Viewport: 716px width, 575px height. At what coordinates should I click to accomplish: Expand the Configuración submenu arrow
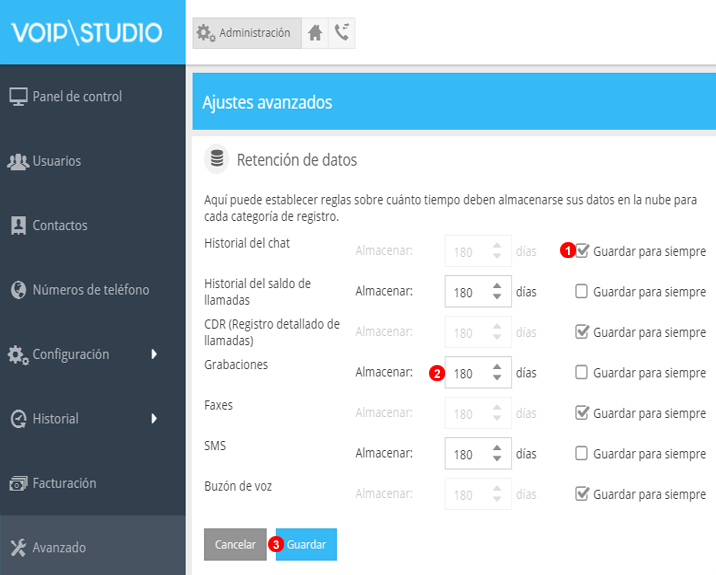coord(154,354)
